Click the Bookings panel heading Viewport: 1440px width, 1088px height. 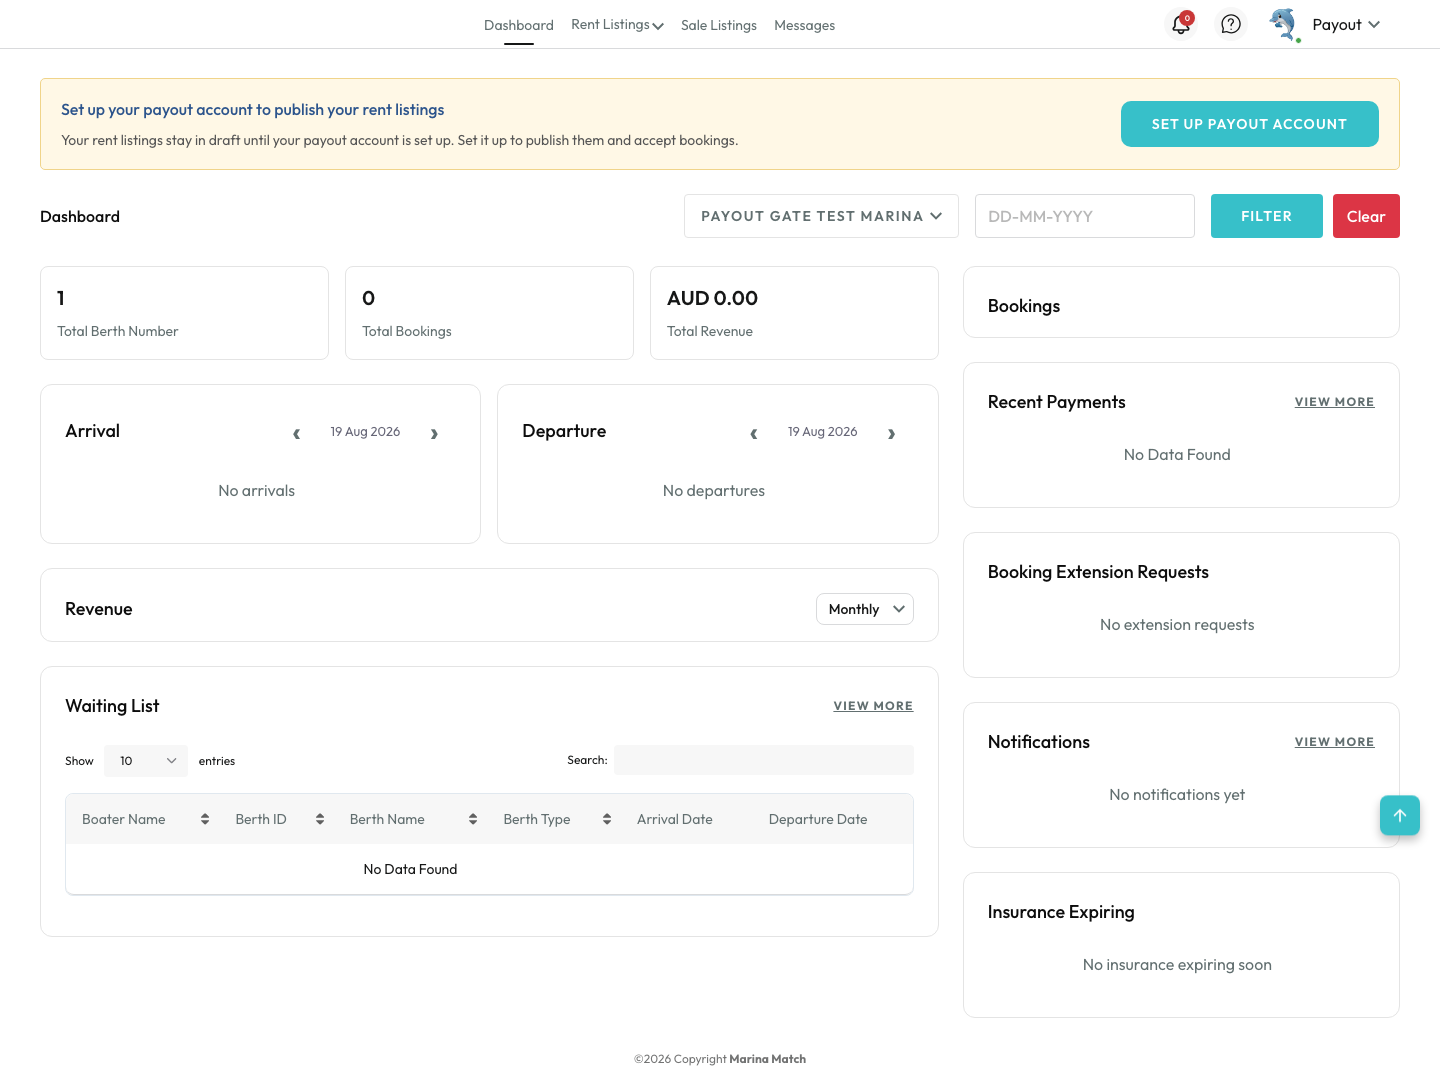[1024, 306]
